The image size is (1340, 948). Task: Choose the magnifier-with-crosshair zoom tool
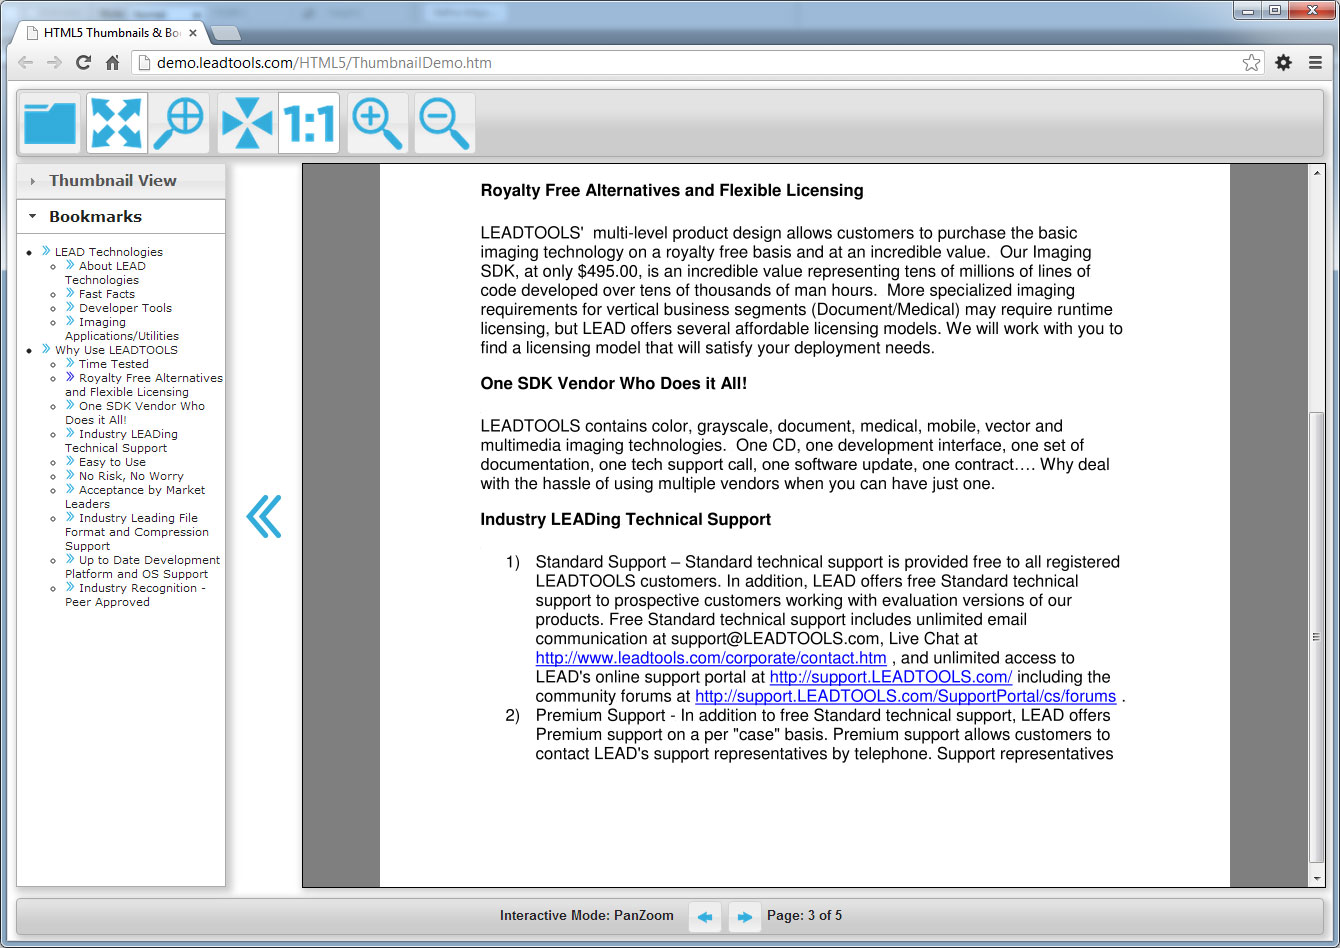(x=179, y=123)
